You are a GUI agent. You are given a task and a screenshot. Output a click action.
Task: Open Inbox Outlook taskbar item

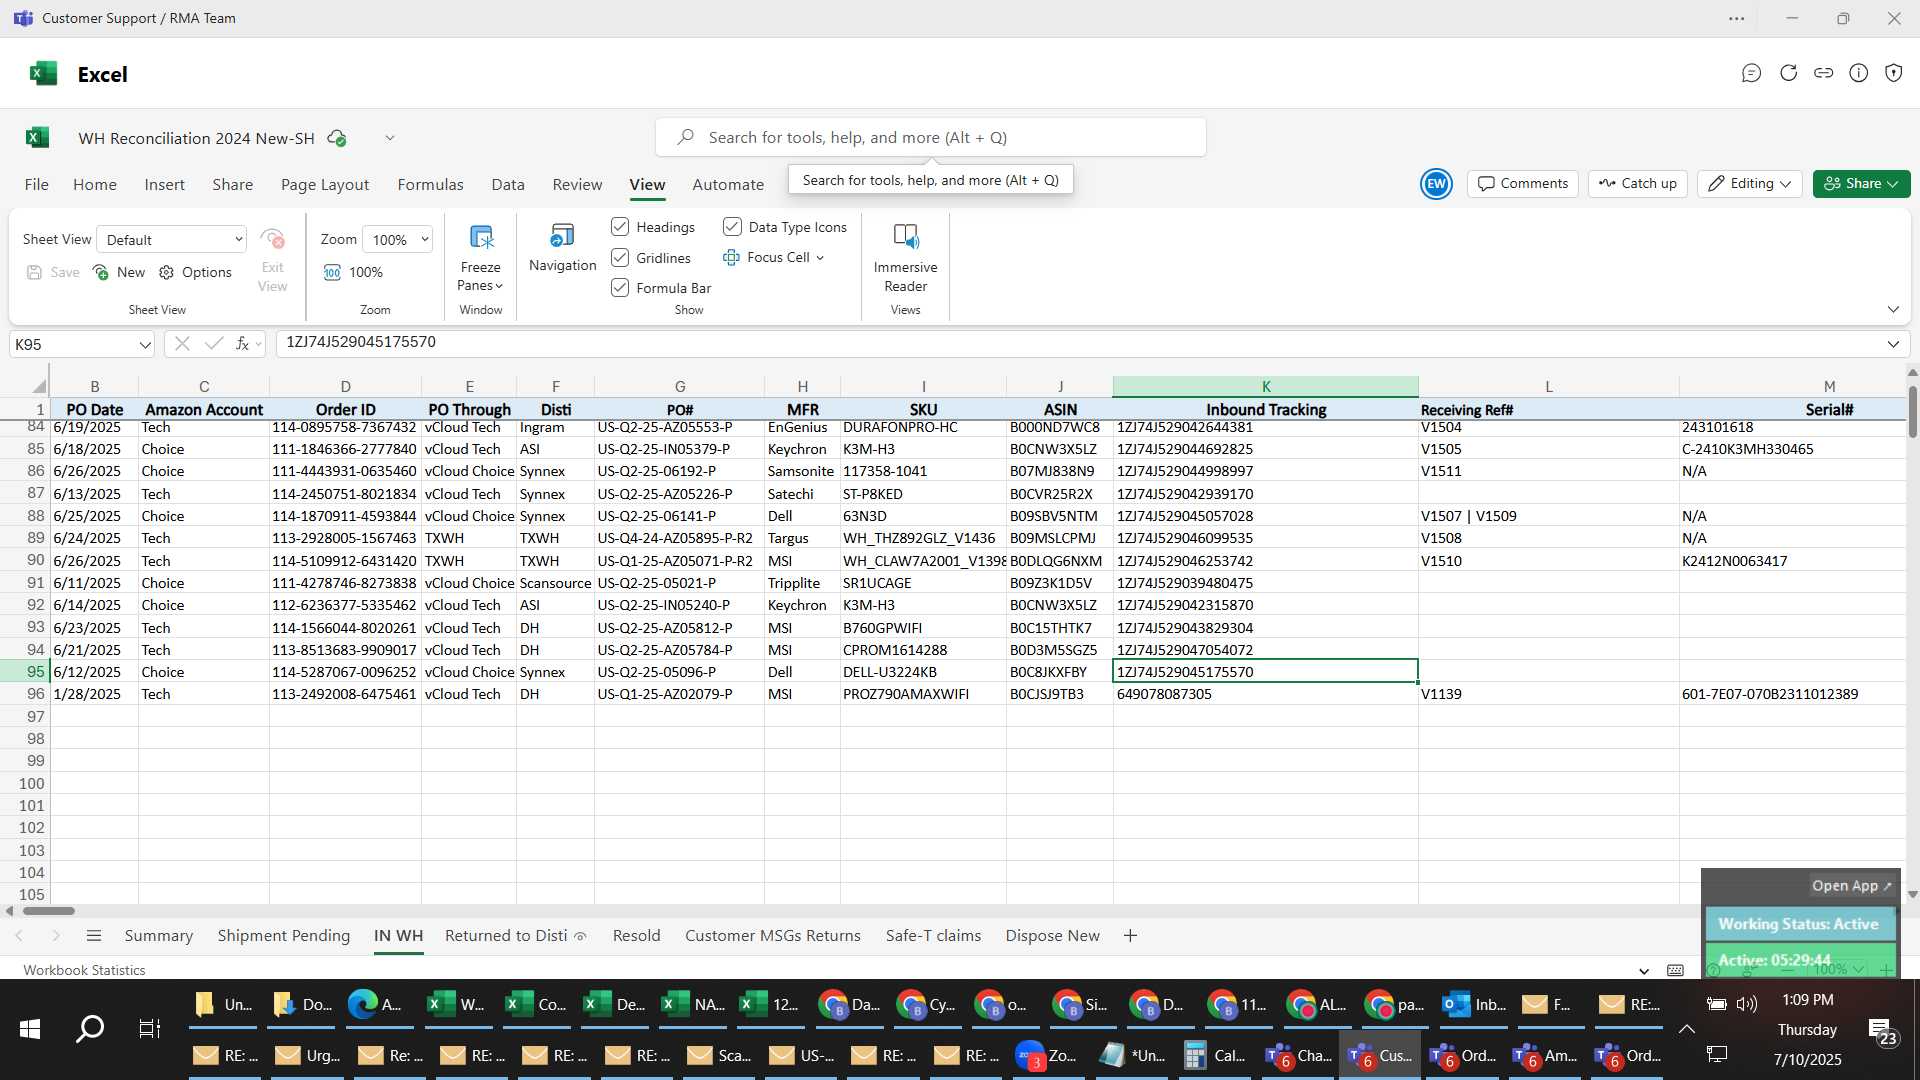tap(1474, 1005)
